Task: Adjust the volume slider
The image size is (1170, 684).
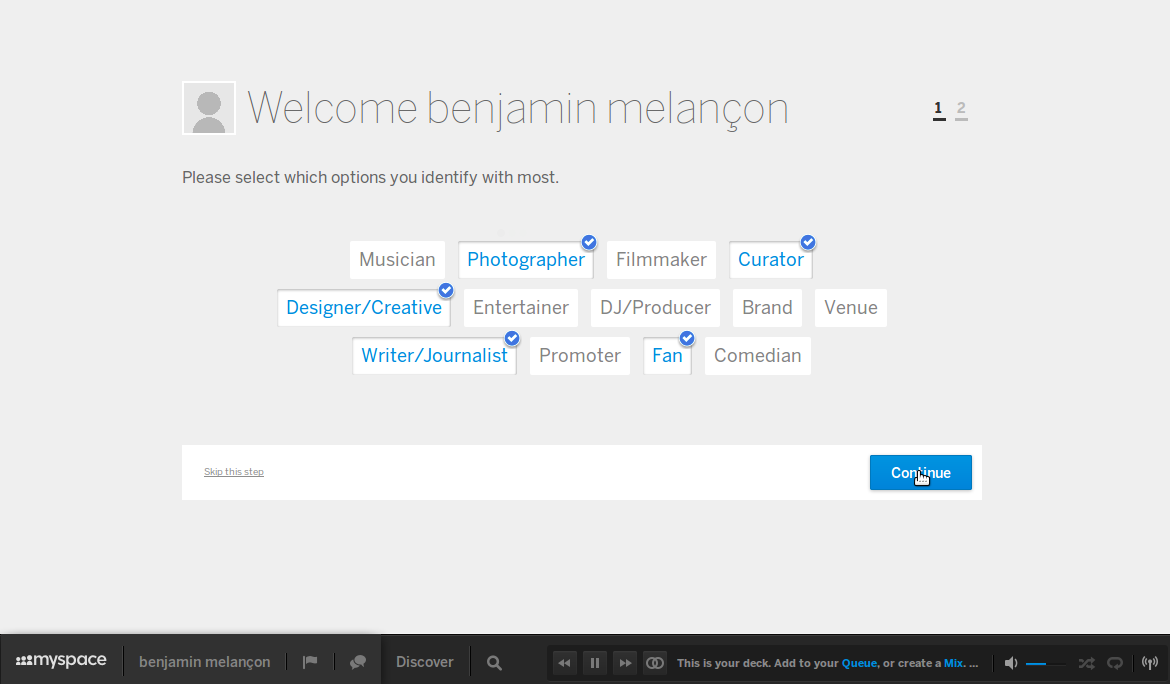Action: 1045,663
